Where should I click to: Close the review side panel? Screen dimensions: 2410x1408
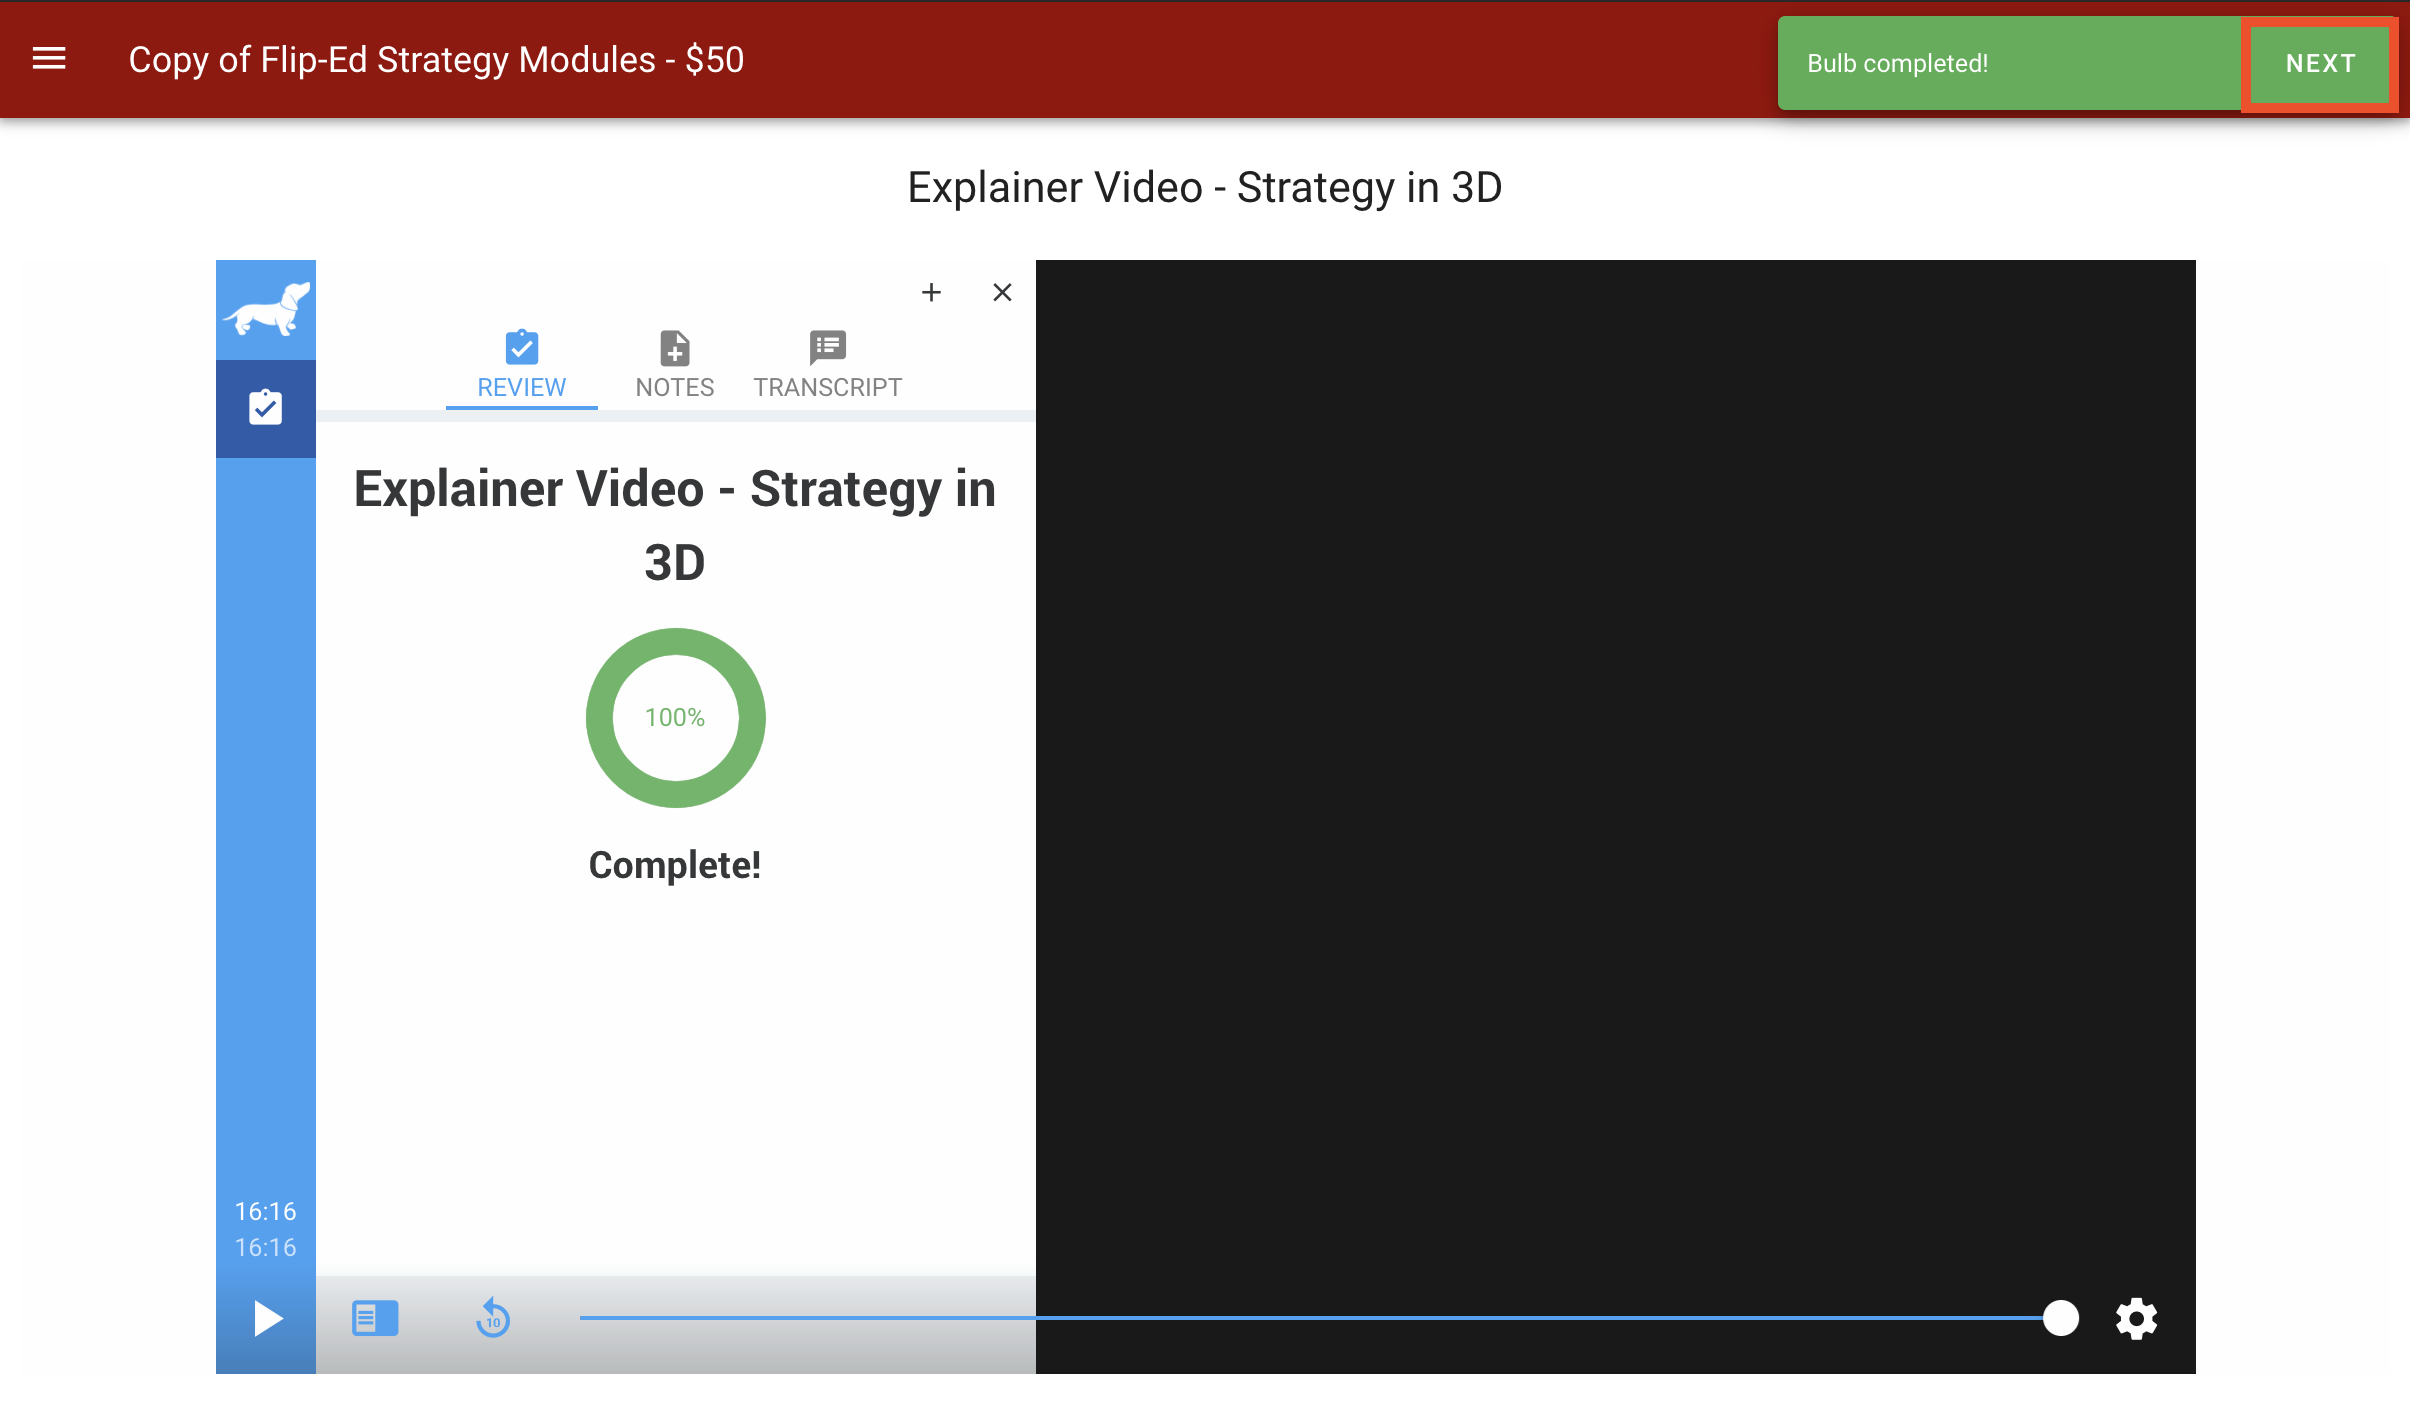[1002, 292]
